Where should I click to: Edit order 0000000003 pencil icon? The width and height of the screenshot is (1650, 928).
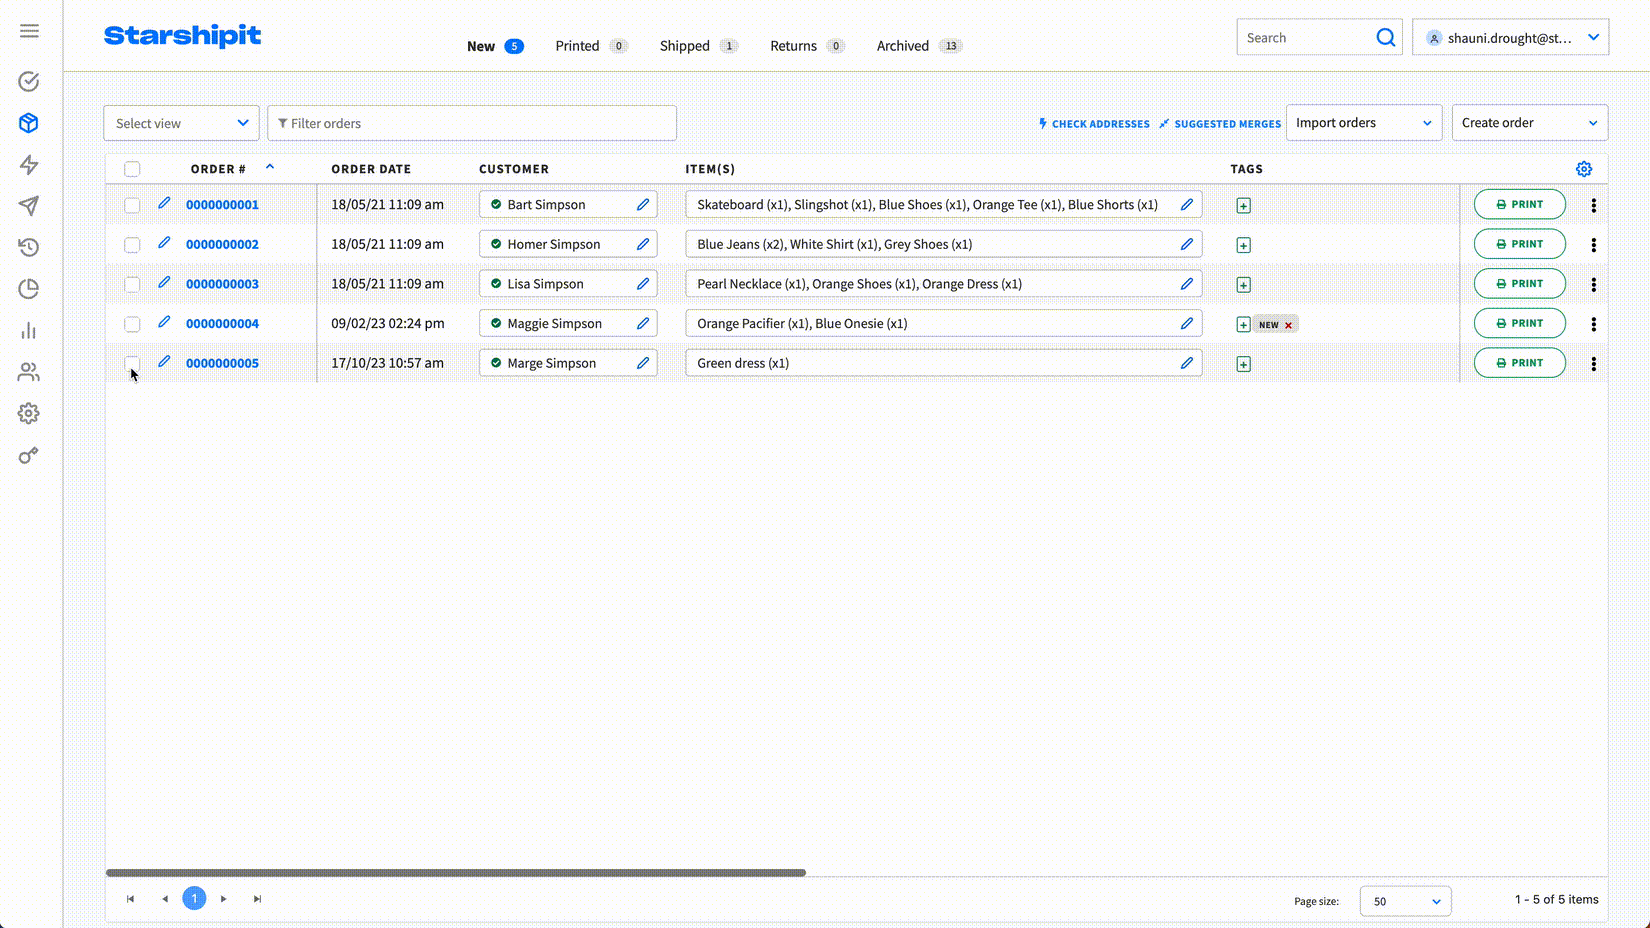coord(164,283)
